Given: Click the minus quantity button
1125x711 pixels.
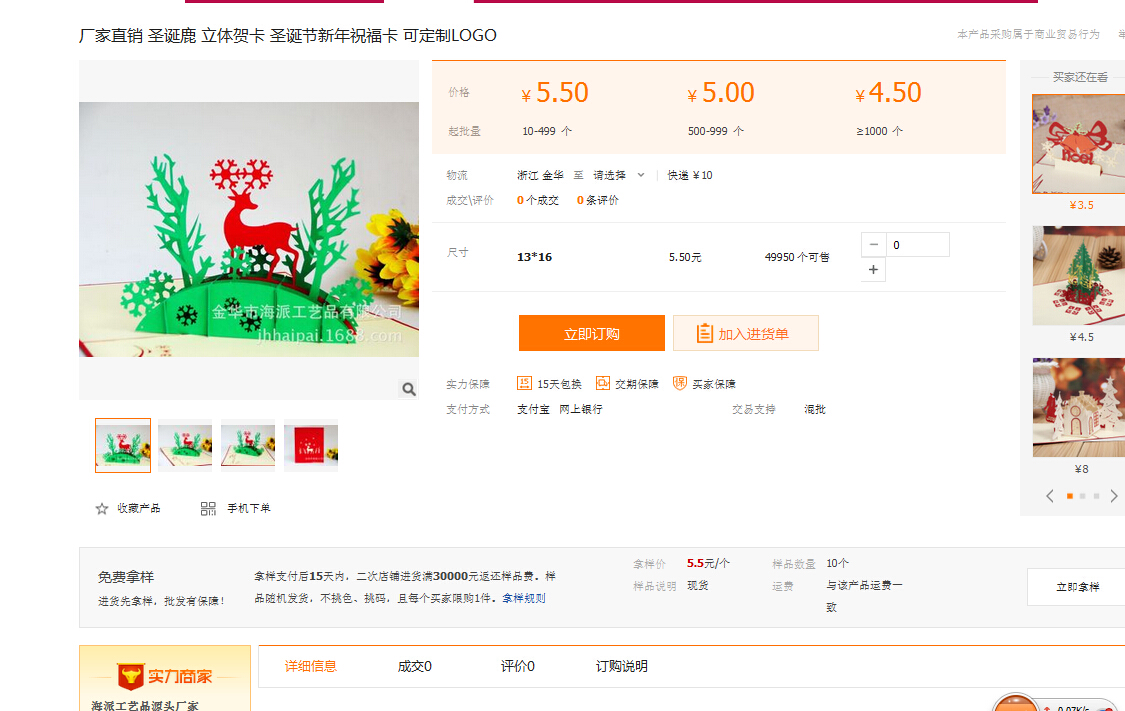Looking at the screenshot, I should point(873,245).
